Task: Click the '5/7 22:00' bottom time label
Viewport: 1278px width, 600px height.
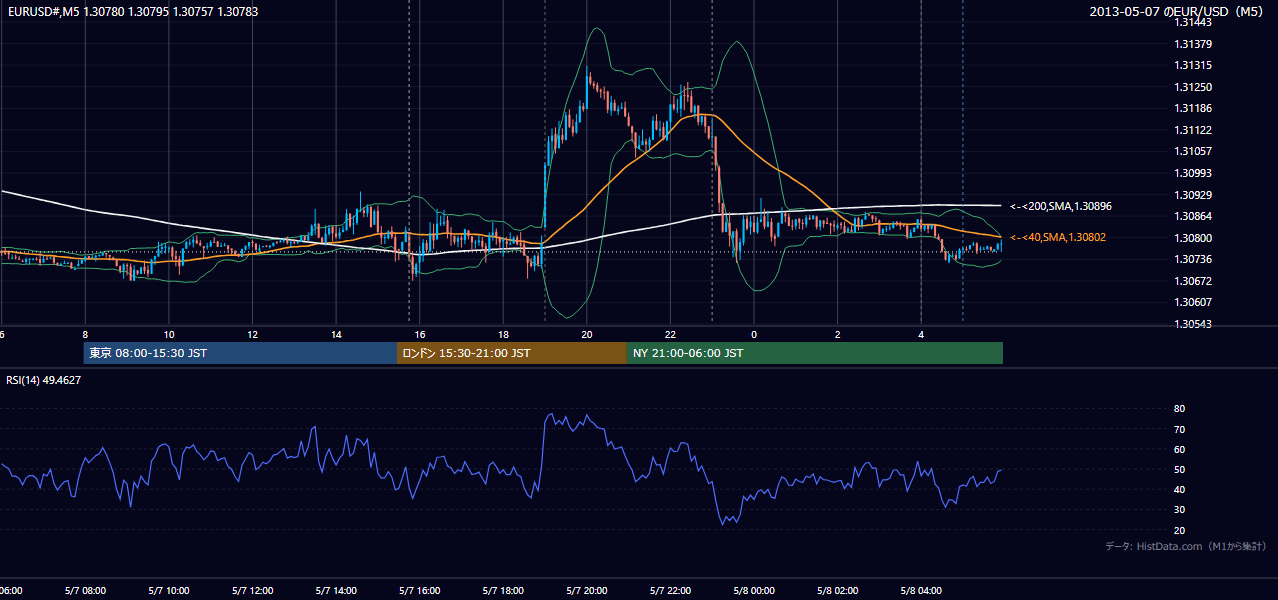Action: click(670, 591)
